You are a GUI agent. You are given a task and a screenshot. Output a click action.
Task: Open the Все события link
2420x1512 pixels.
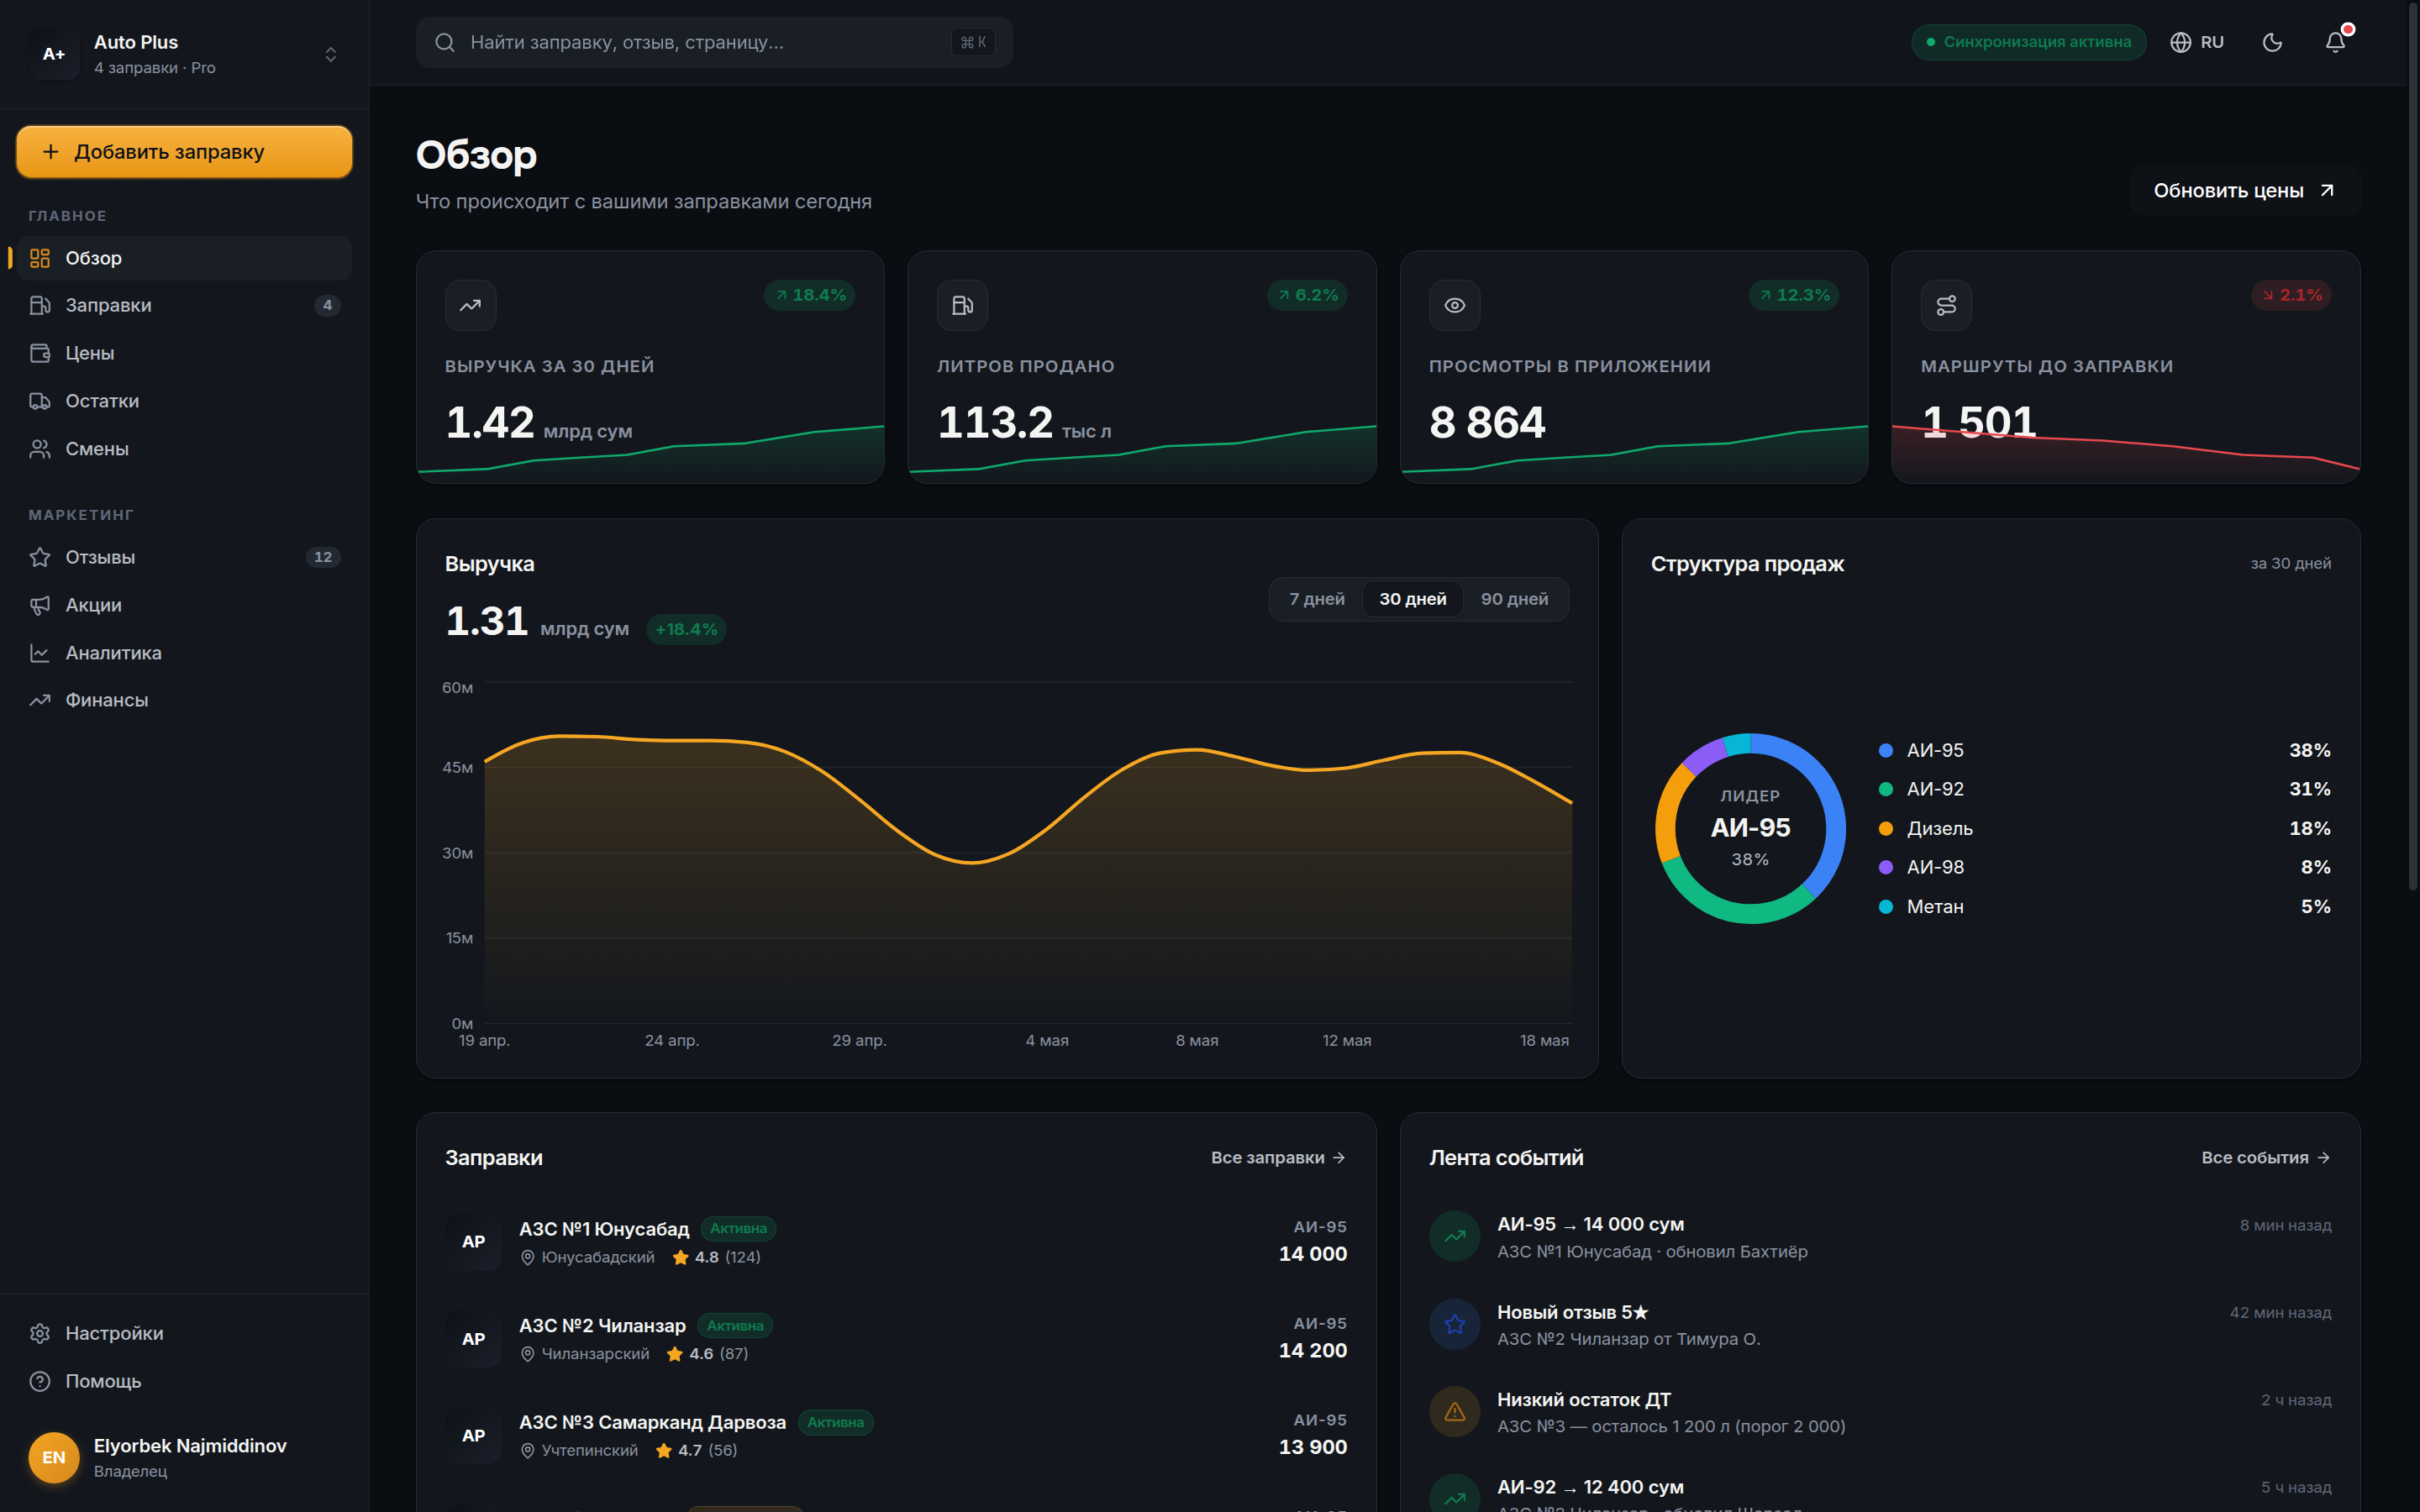2266,1157
